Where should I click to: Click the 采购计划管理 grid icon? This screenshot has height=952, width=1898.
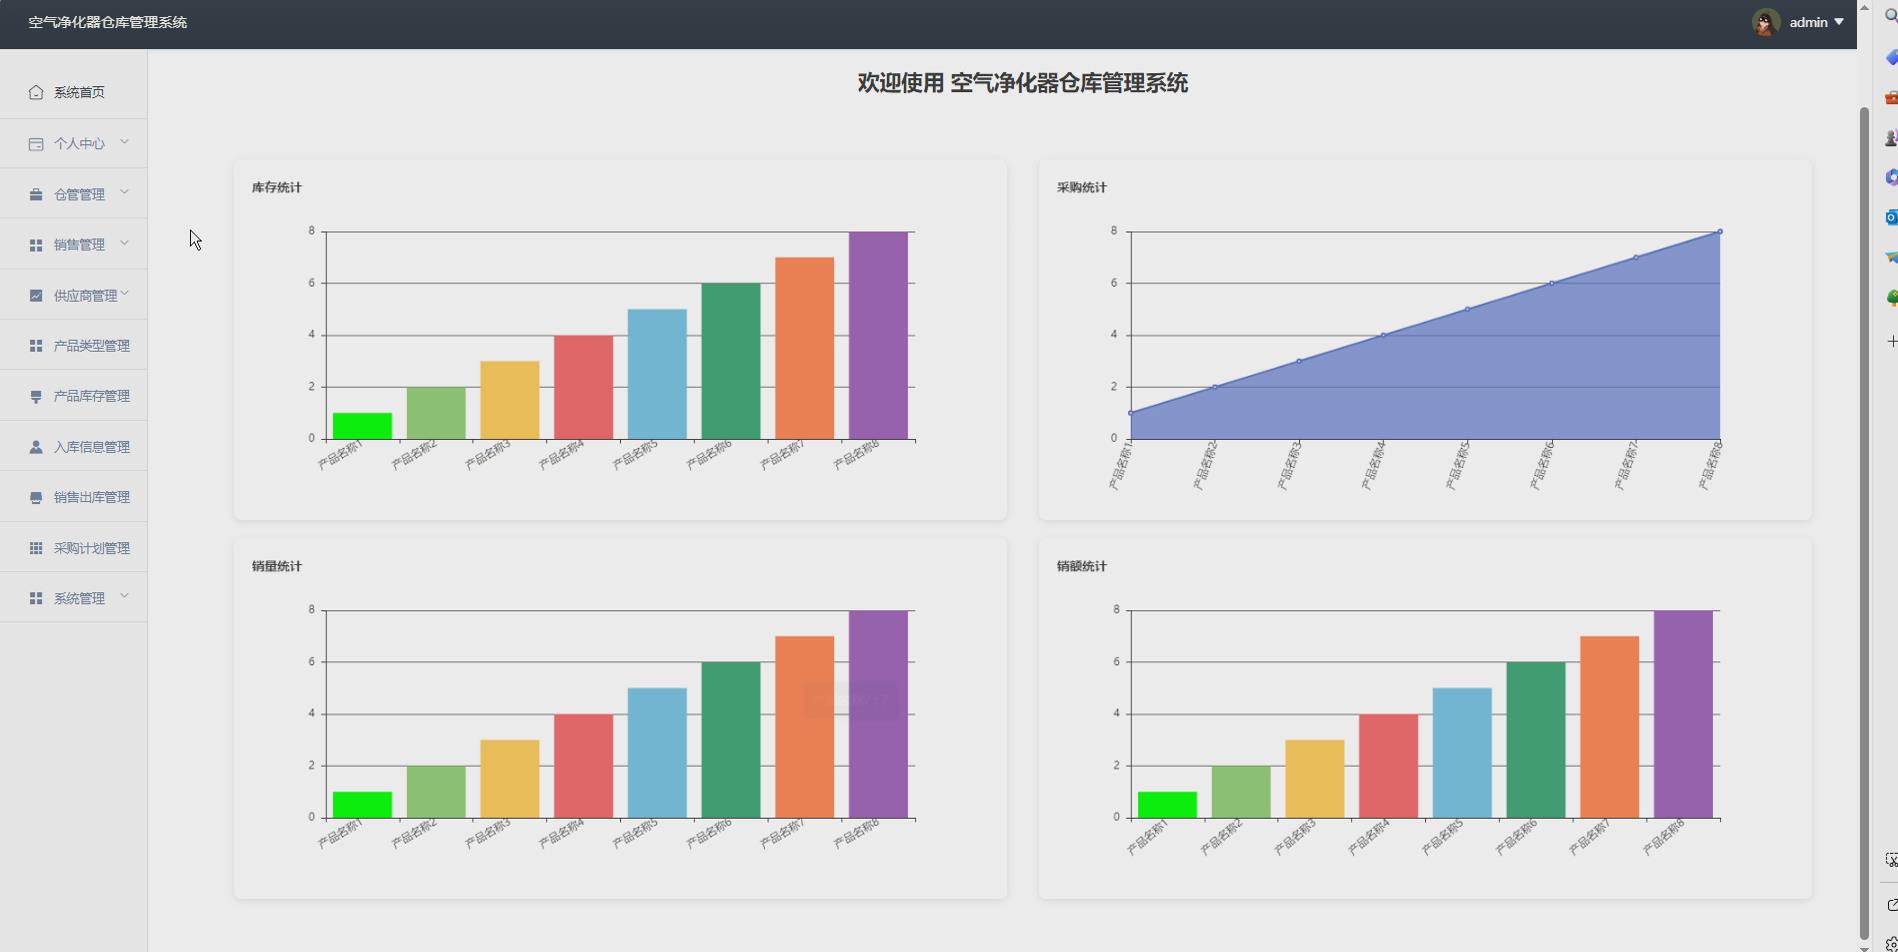(x=36, y=548)
